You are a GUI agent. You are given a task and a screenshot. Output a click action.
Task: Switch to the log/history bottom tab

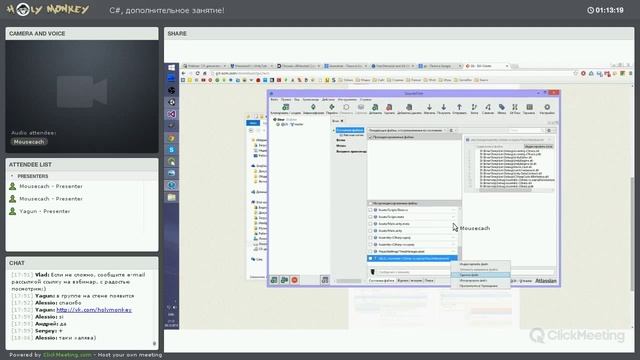(x=409, y=281)
